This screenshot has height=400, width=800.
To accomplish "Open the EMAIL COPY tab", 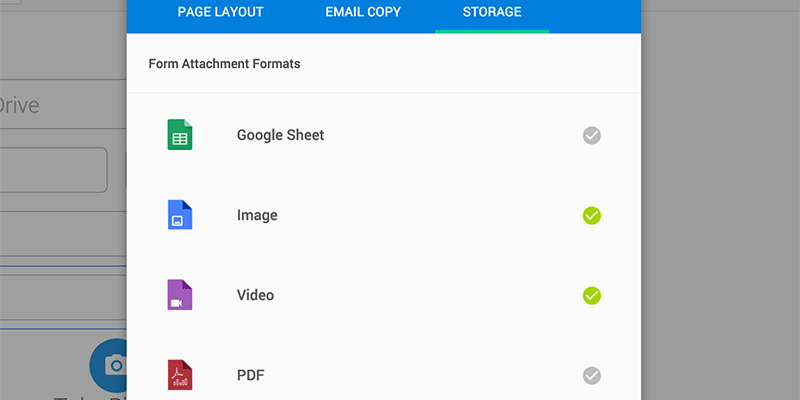I will 363,12.
